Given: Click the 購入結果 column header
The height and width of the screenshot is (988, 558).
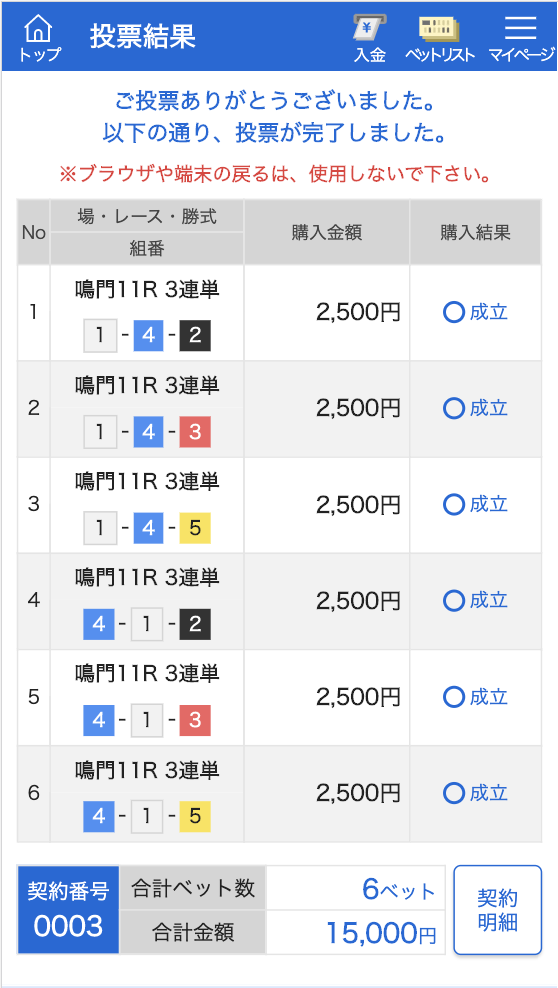Looking at the screenshot, I should pos(475,233).
